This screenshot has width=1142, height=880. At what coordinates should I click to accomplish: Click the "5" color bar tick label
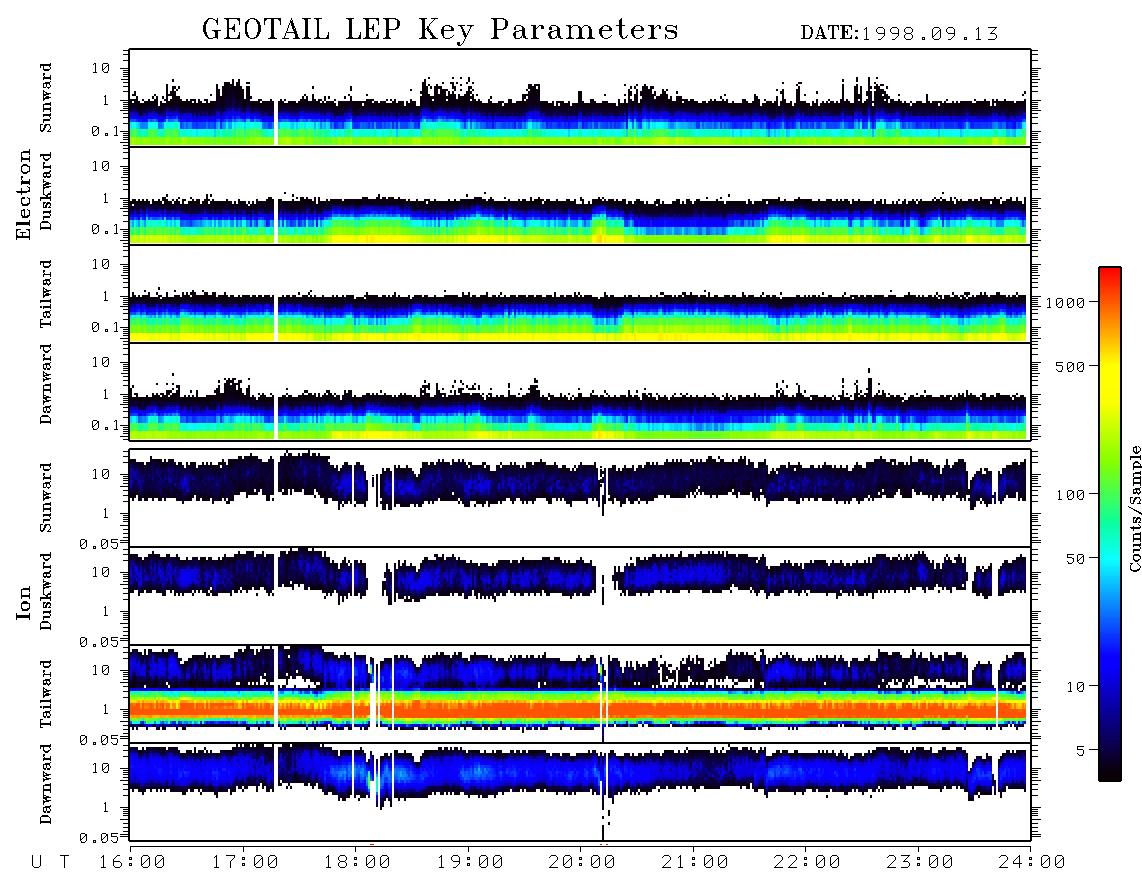(1080, 750)
